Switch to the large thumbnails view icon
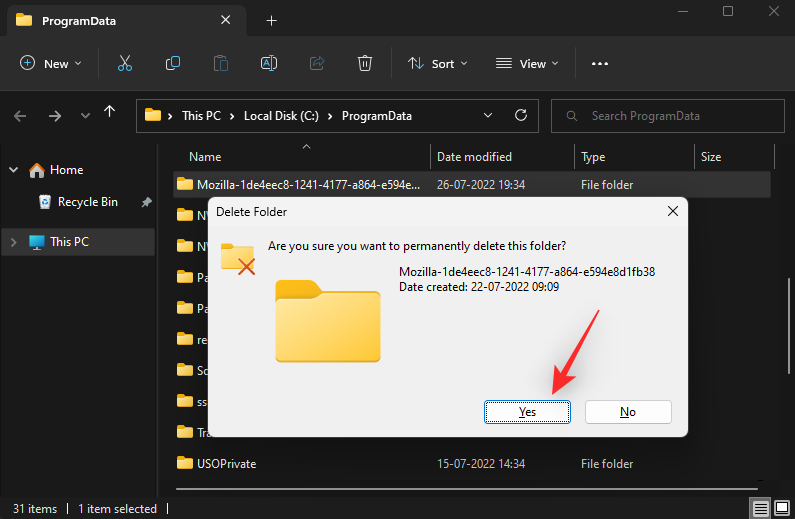Screen dimensions: 795x519 (782, 508)
